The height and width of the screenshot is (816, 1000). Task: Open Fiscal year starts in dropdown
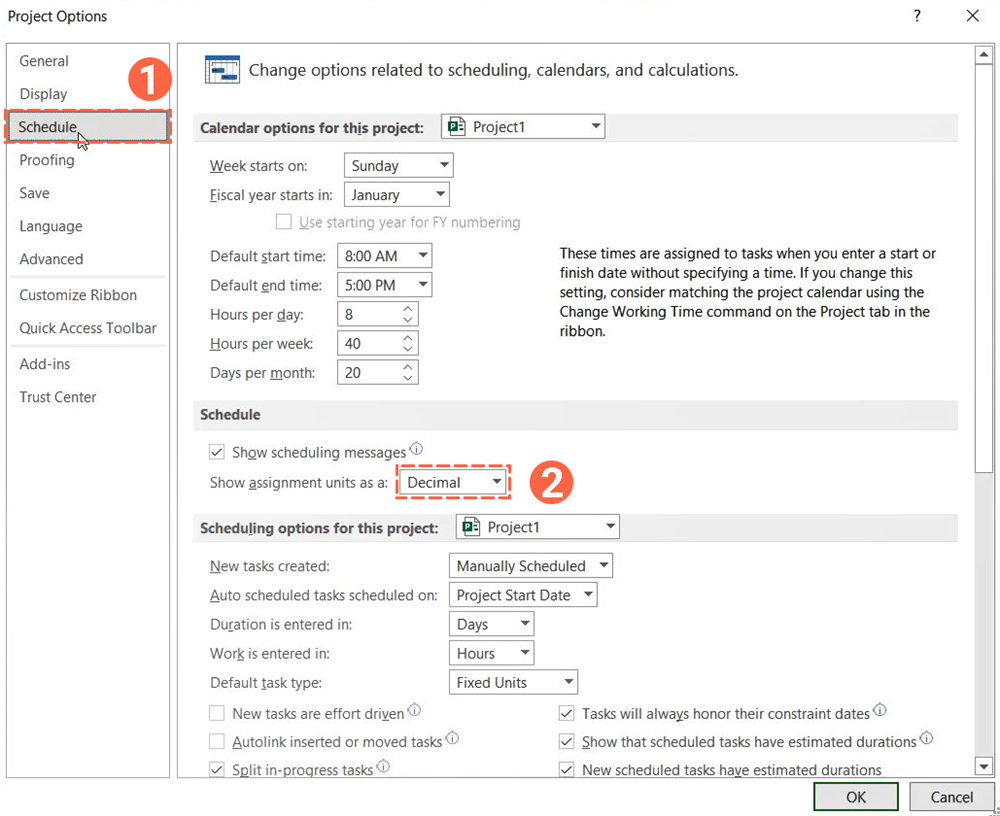pyautogui.click(x=397, y=195)
